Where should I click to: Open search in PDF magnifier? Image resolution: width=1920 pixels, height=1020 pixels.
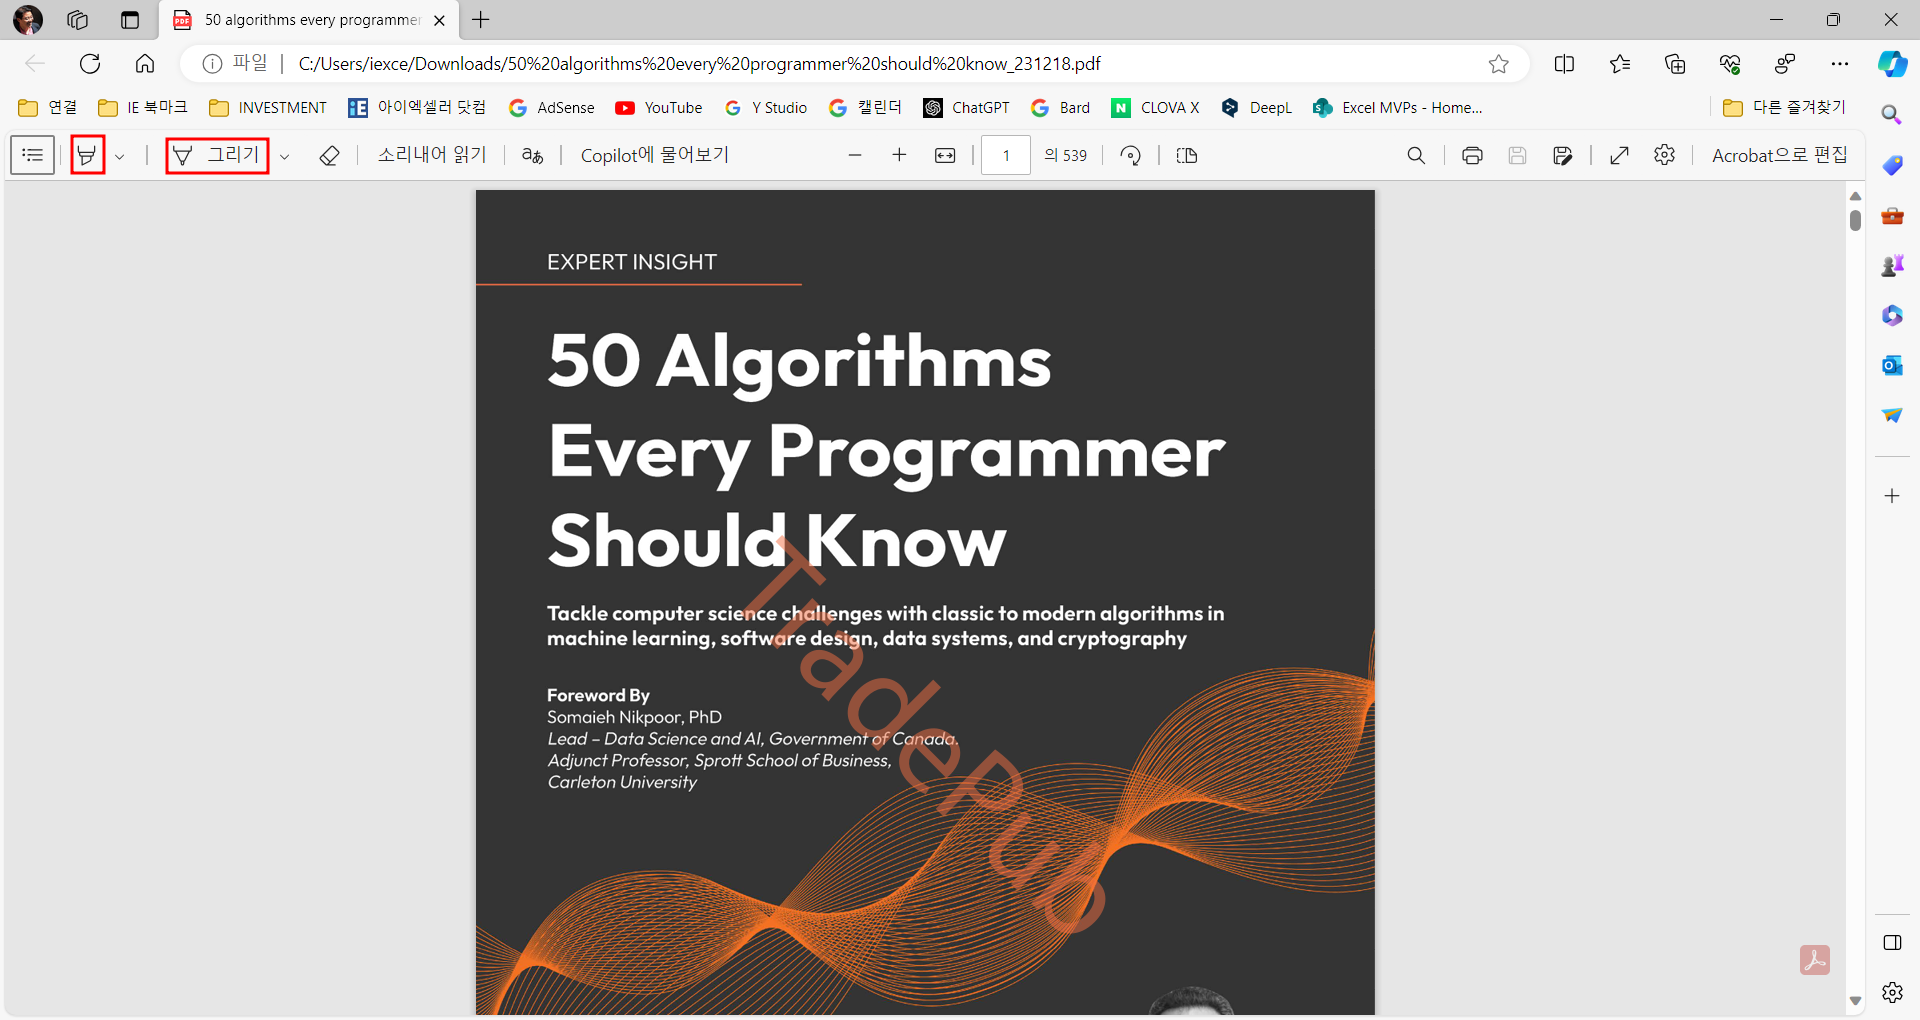(1416, 155)
